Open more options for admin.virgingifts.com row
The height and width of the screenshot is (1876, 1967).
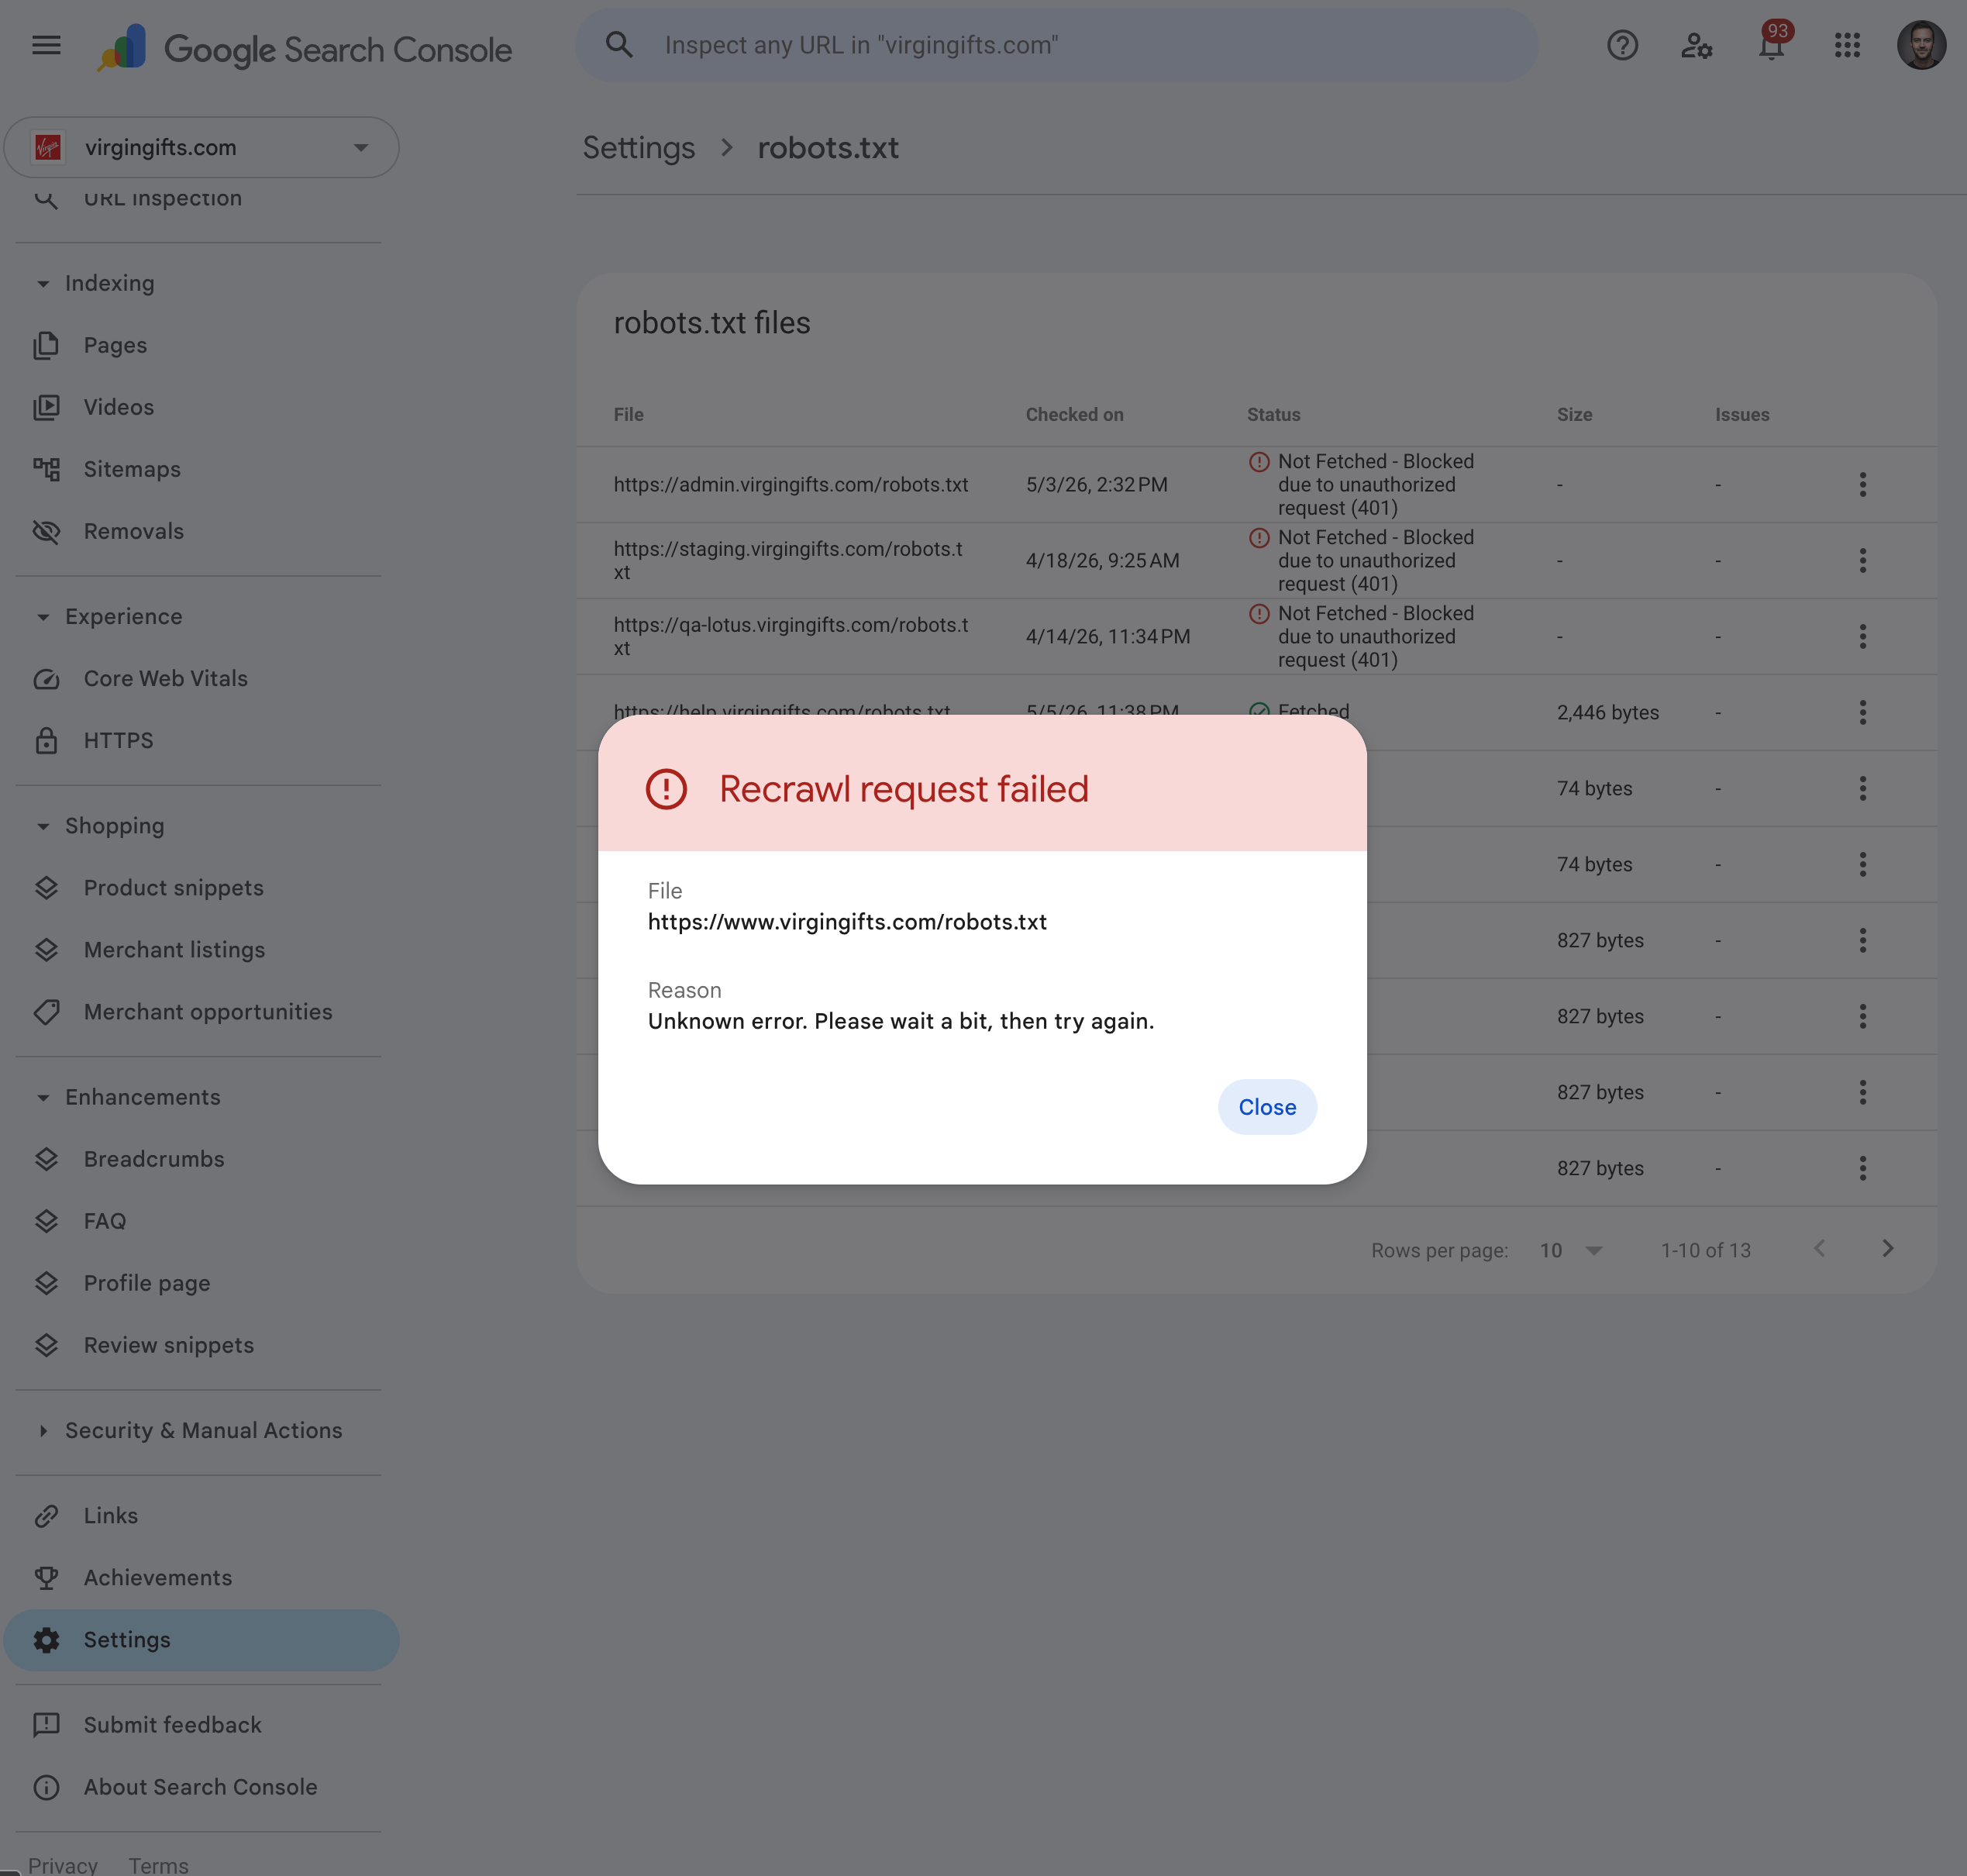pyautogui.click(x=1862, y=485)
